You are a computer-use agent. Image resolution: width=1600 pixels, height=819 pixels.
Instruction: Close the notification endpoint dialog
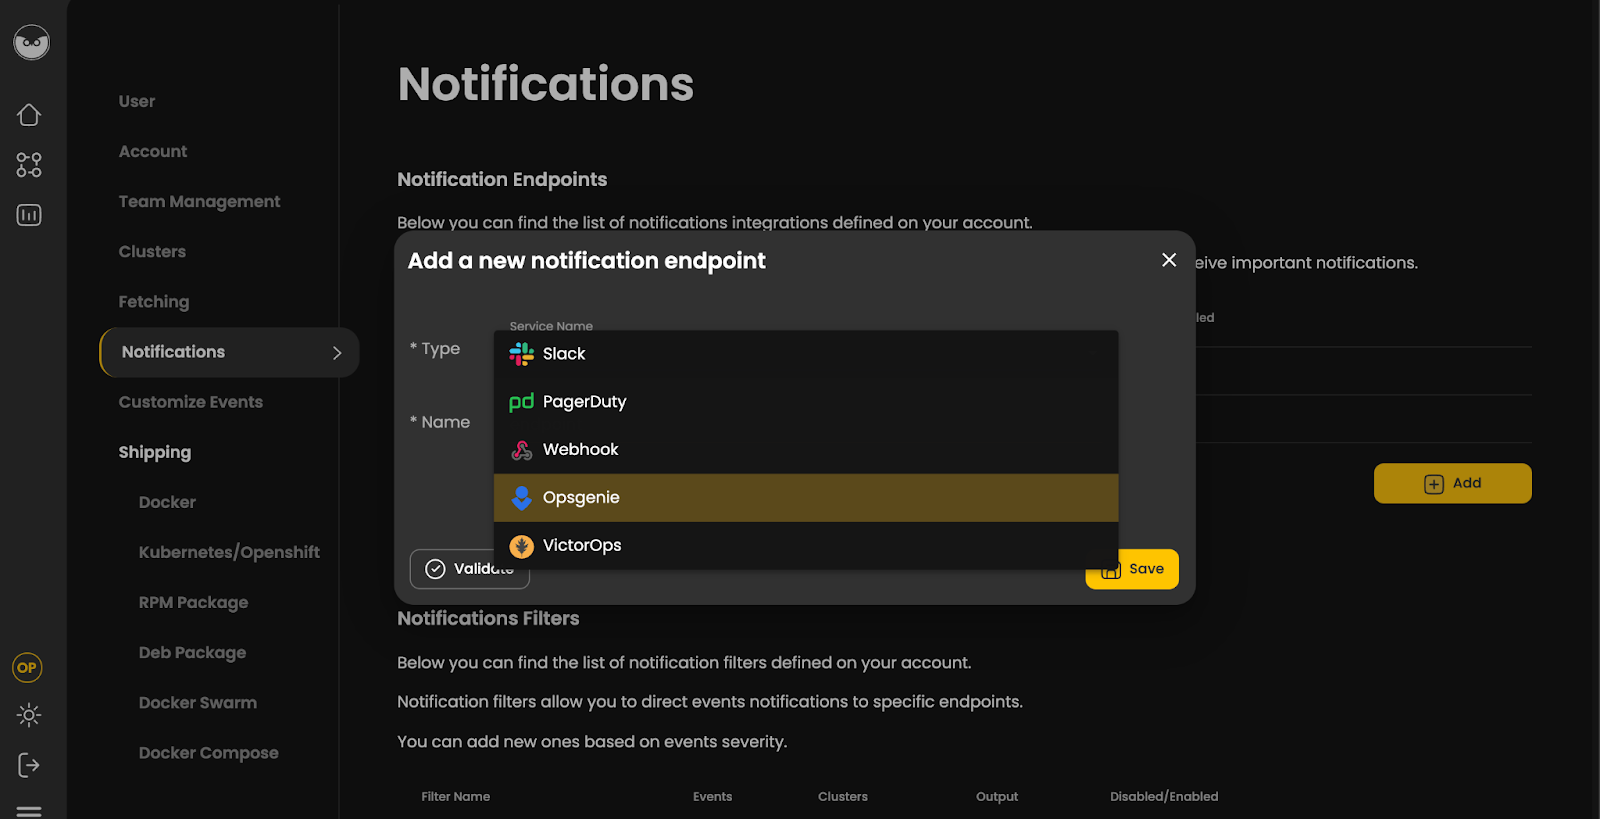[x=1169, y=260]
